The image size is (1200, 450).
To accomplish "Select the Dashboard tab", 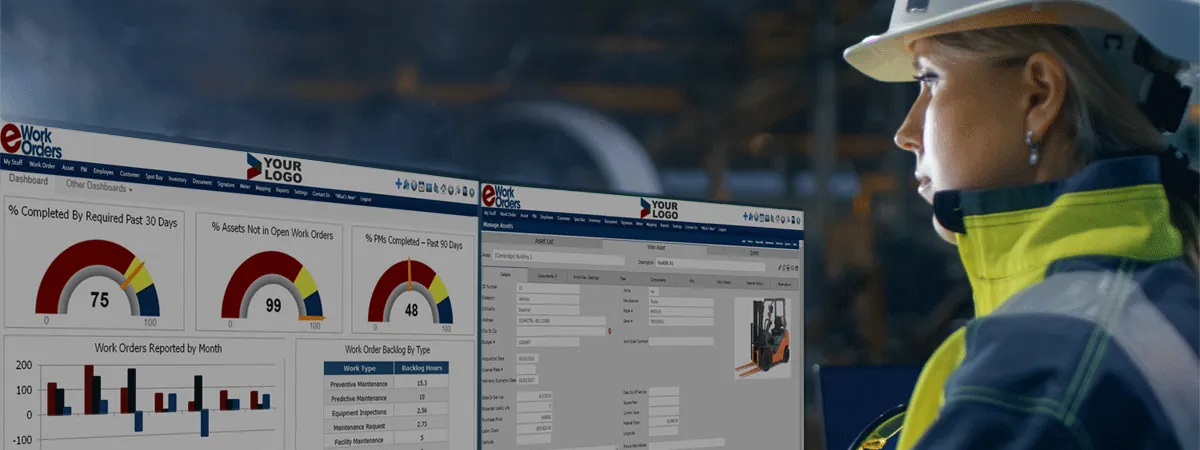I will click(28, 180).
